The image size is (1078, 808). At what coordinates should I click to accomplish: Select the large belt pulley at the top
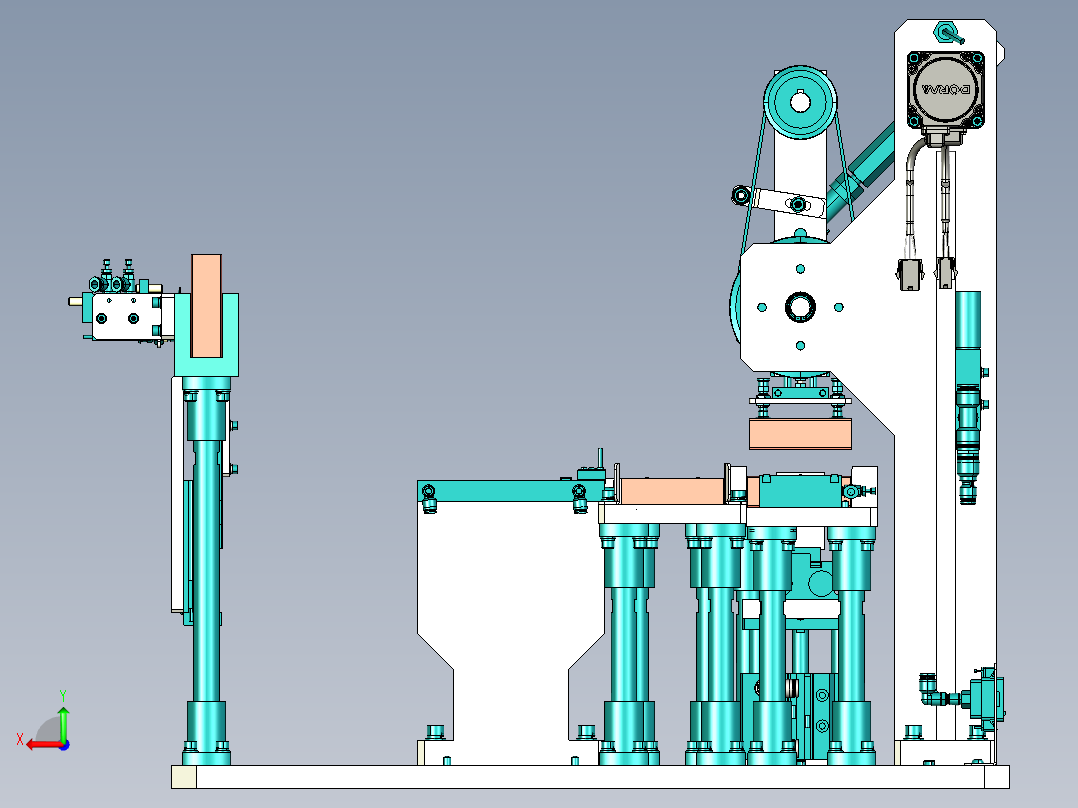[x=800, y=102]
